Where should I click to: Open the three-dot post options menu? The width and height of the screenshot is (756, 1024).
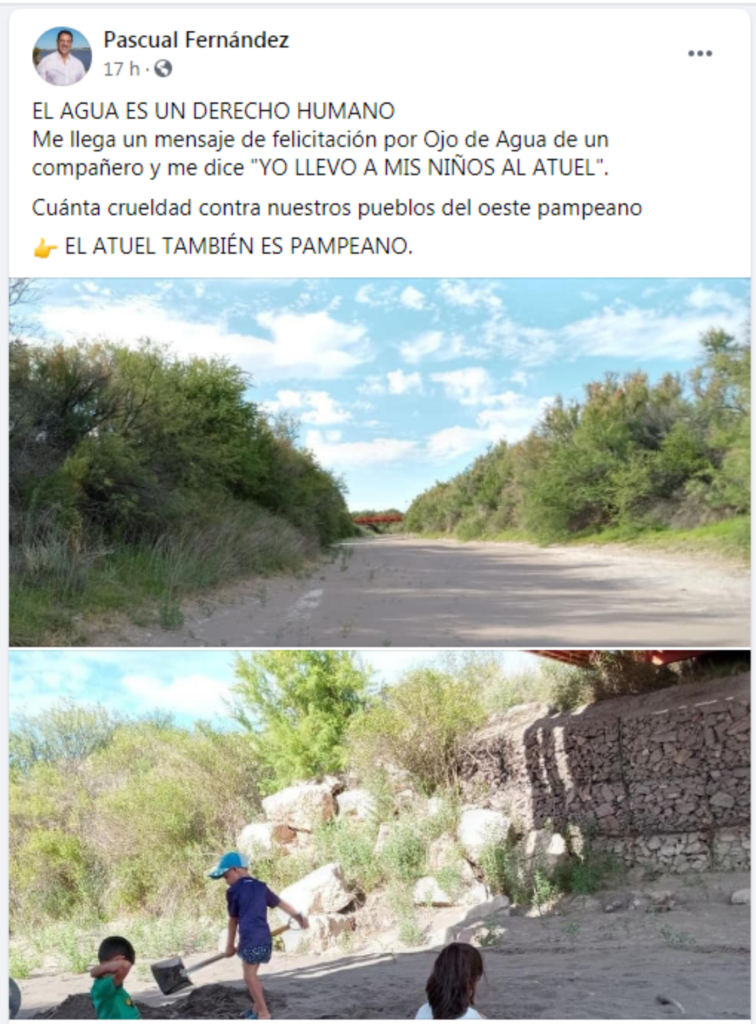coord(700,54)
